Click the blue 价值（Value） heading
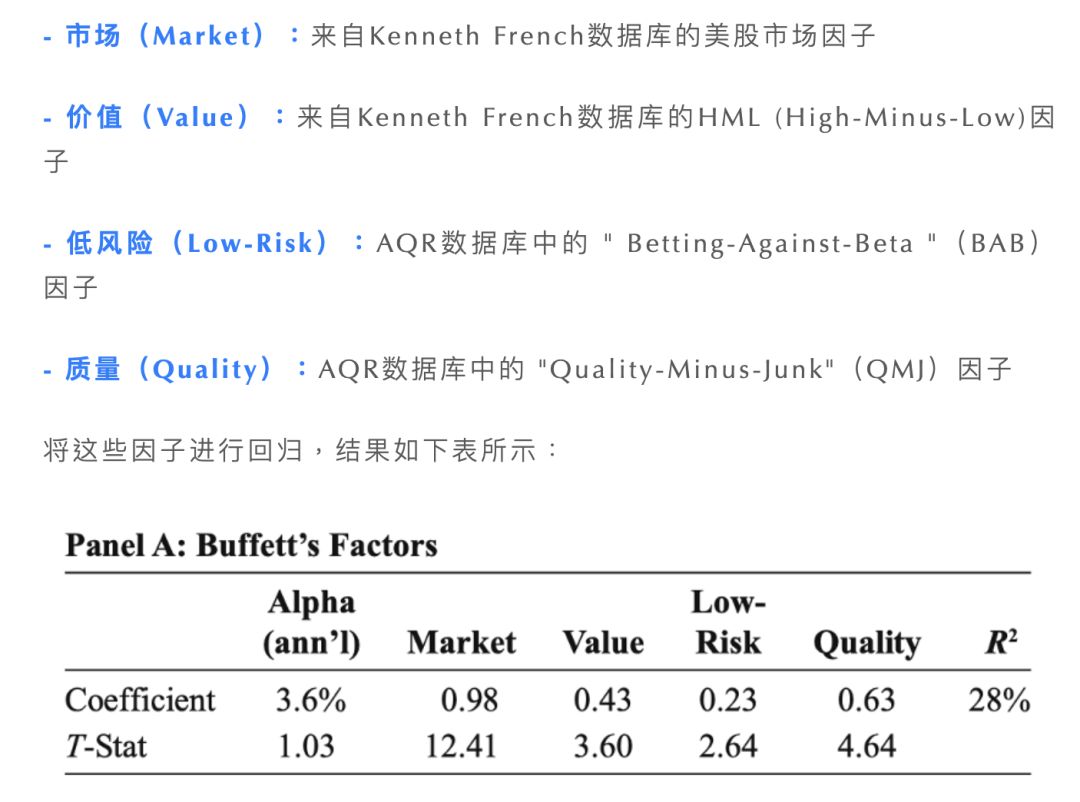Viewport: 1080px width, 802px height. click(159, 118)
